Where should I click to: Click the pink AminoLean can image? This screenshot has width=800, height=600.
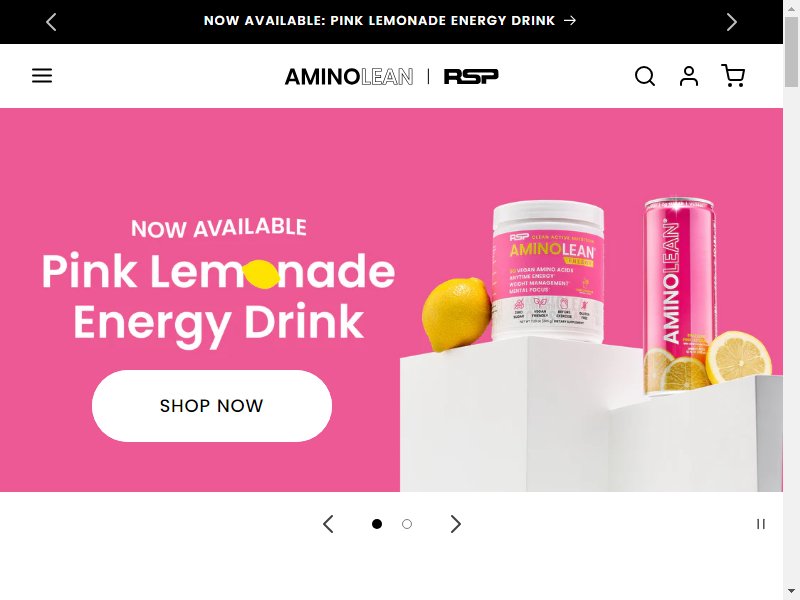click(x=679, y=296)
